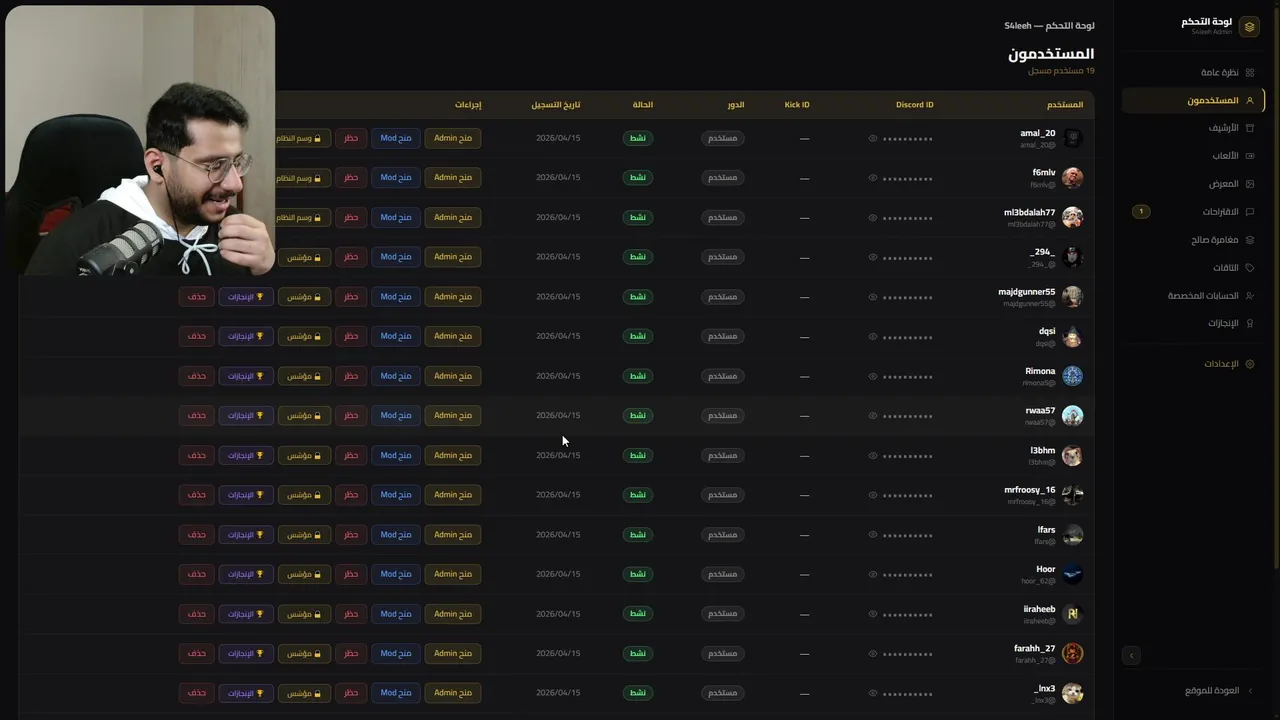Click the avatar thumbnail of ml3bdalah77

1072,217
